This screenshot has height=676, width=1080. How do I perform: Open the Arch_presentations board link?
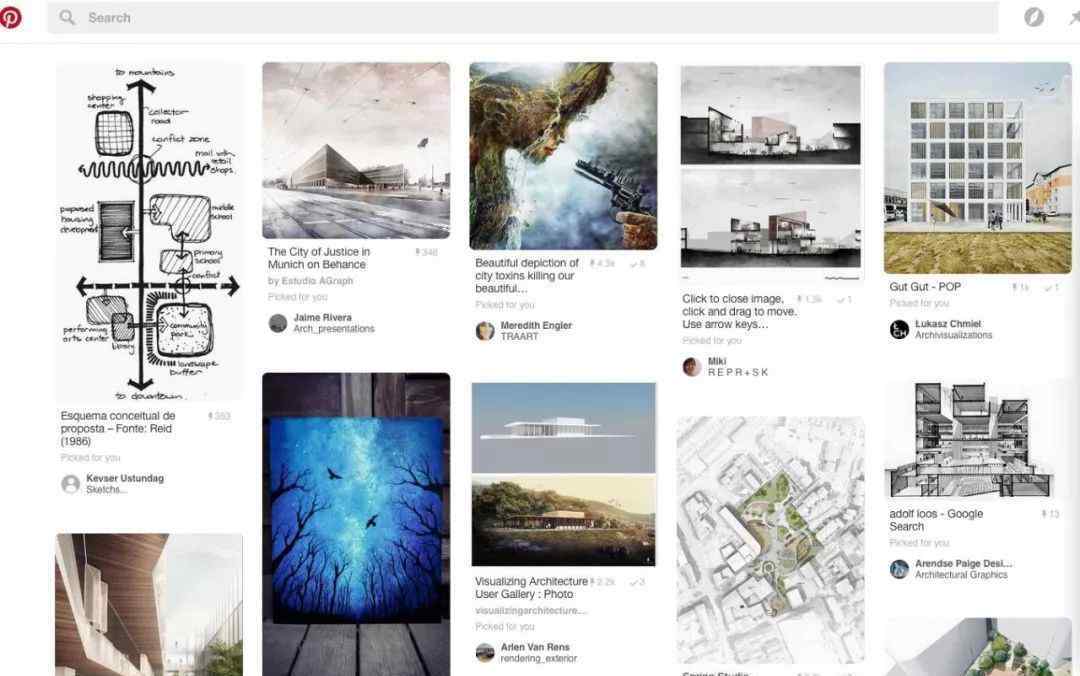pos(334,329)
